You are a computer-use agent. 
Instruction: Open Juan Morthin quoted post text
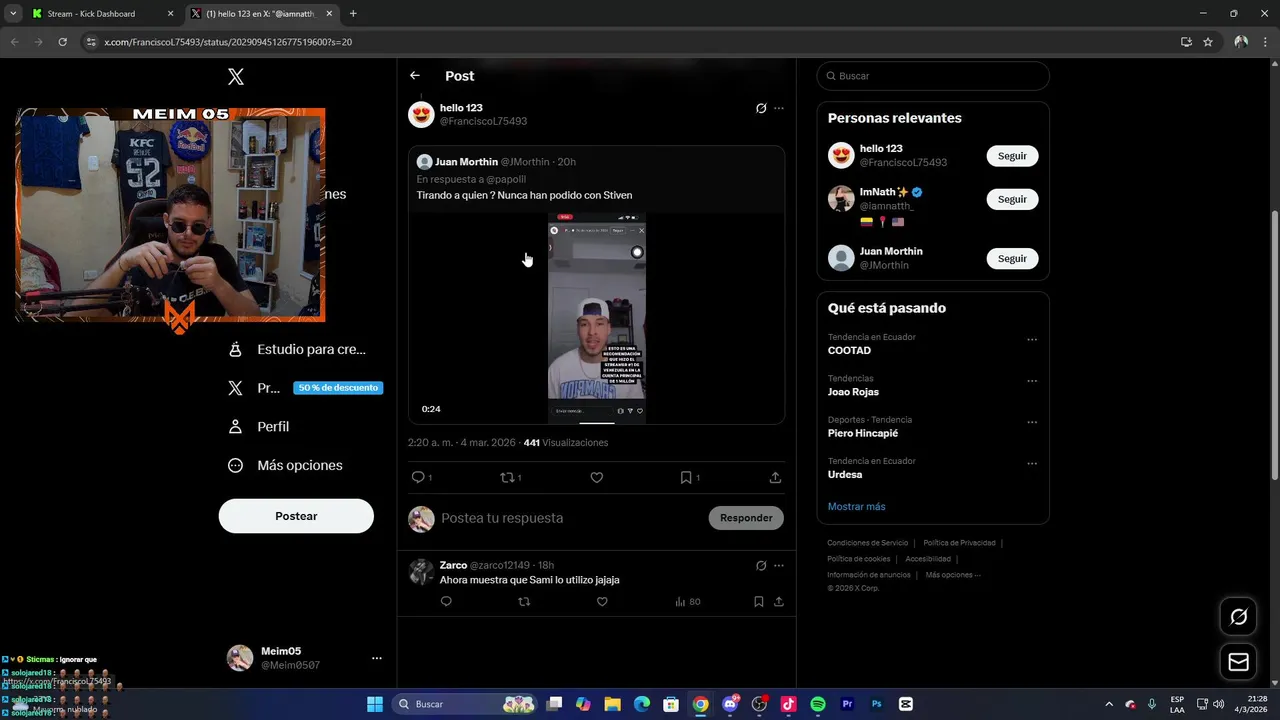(524, 195)
